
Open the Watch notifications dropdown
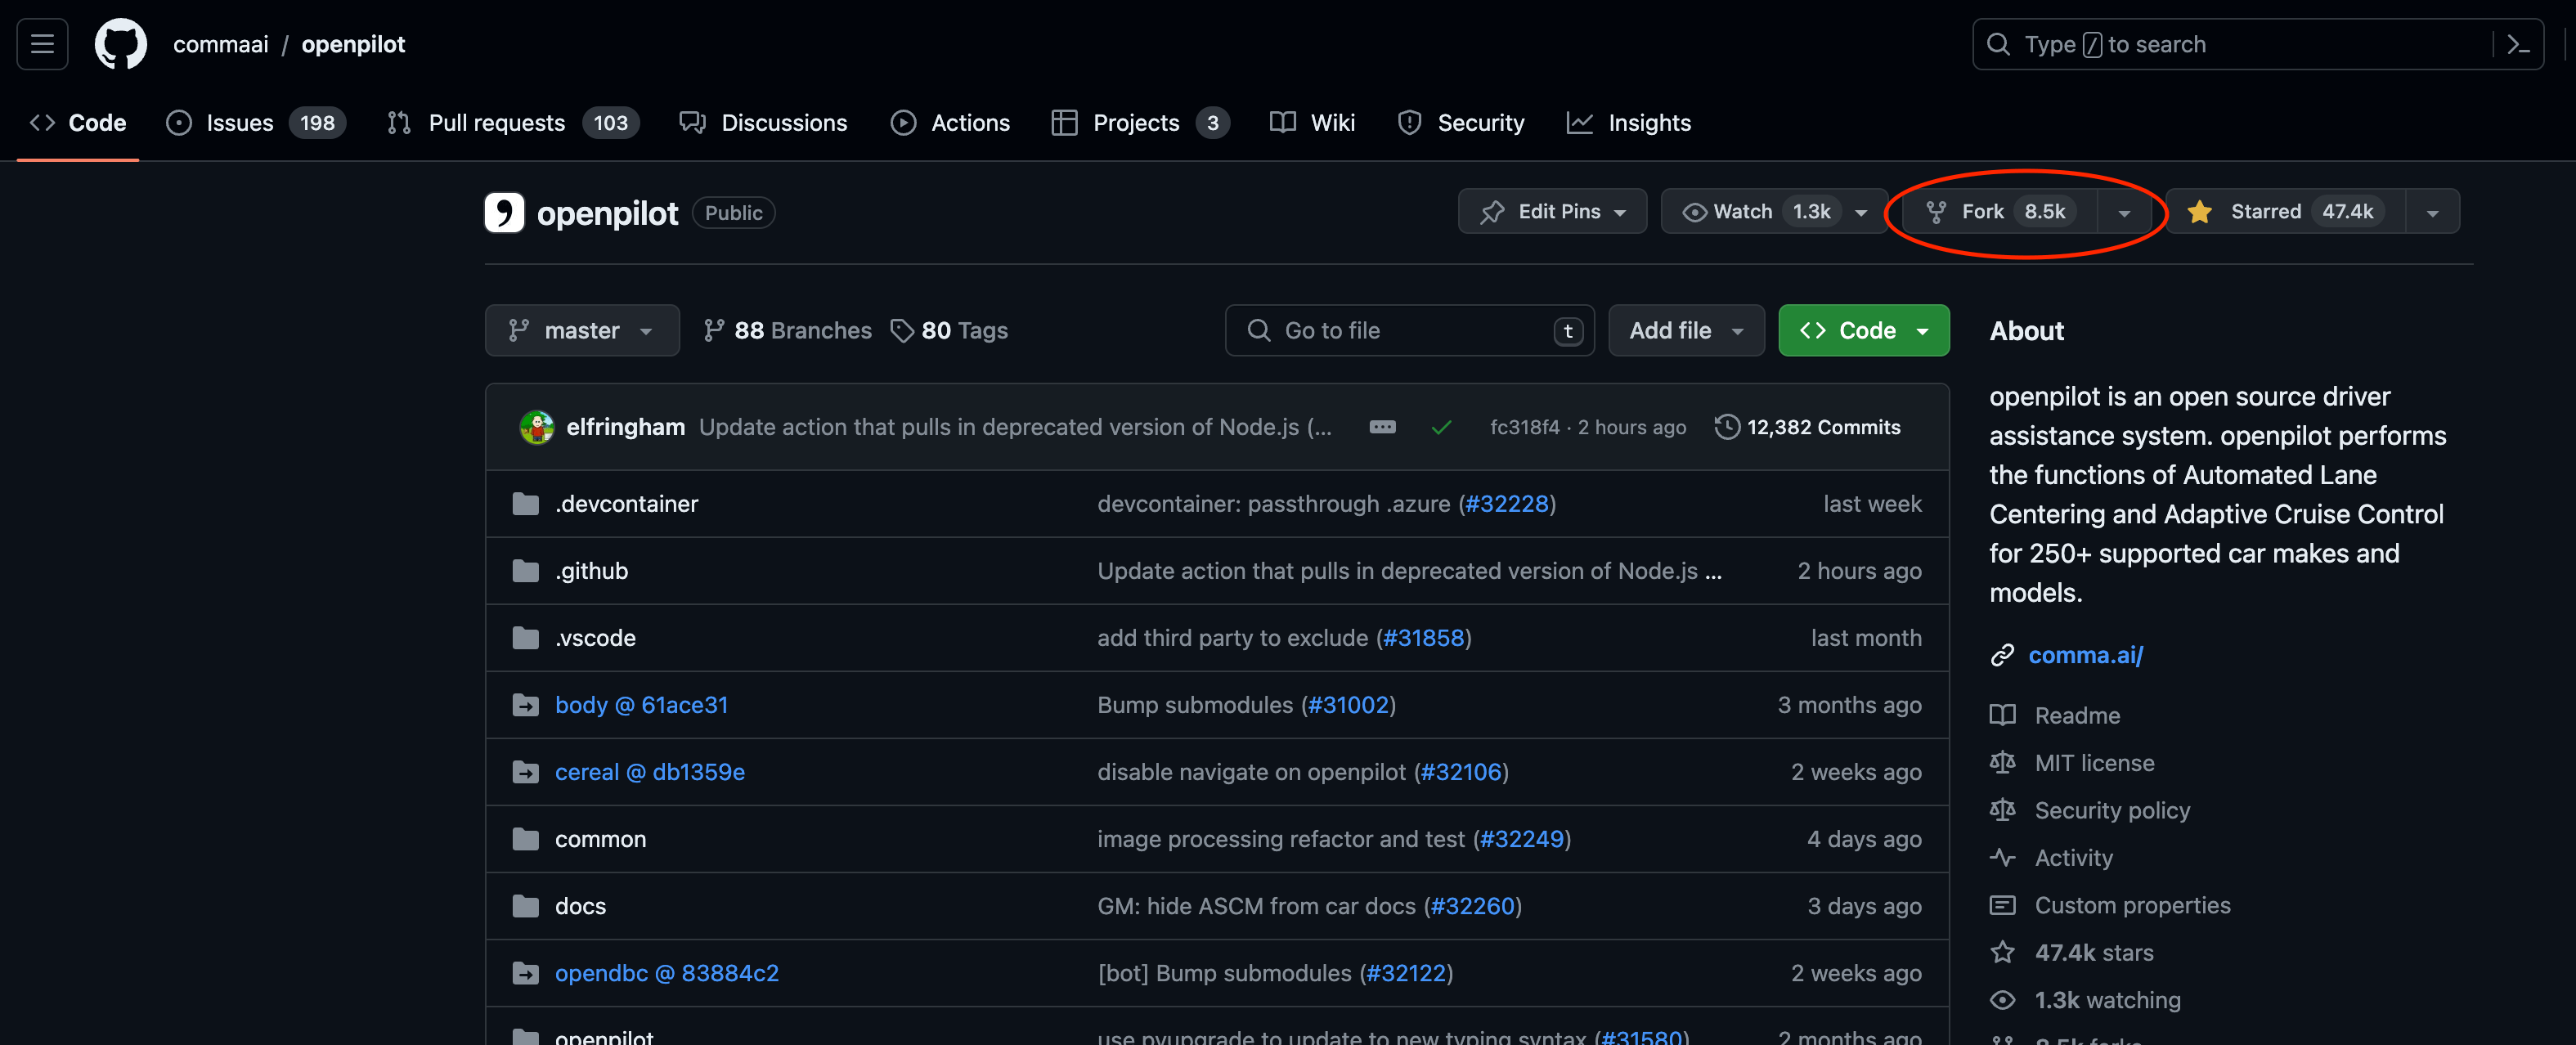coord(1774,211)
